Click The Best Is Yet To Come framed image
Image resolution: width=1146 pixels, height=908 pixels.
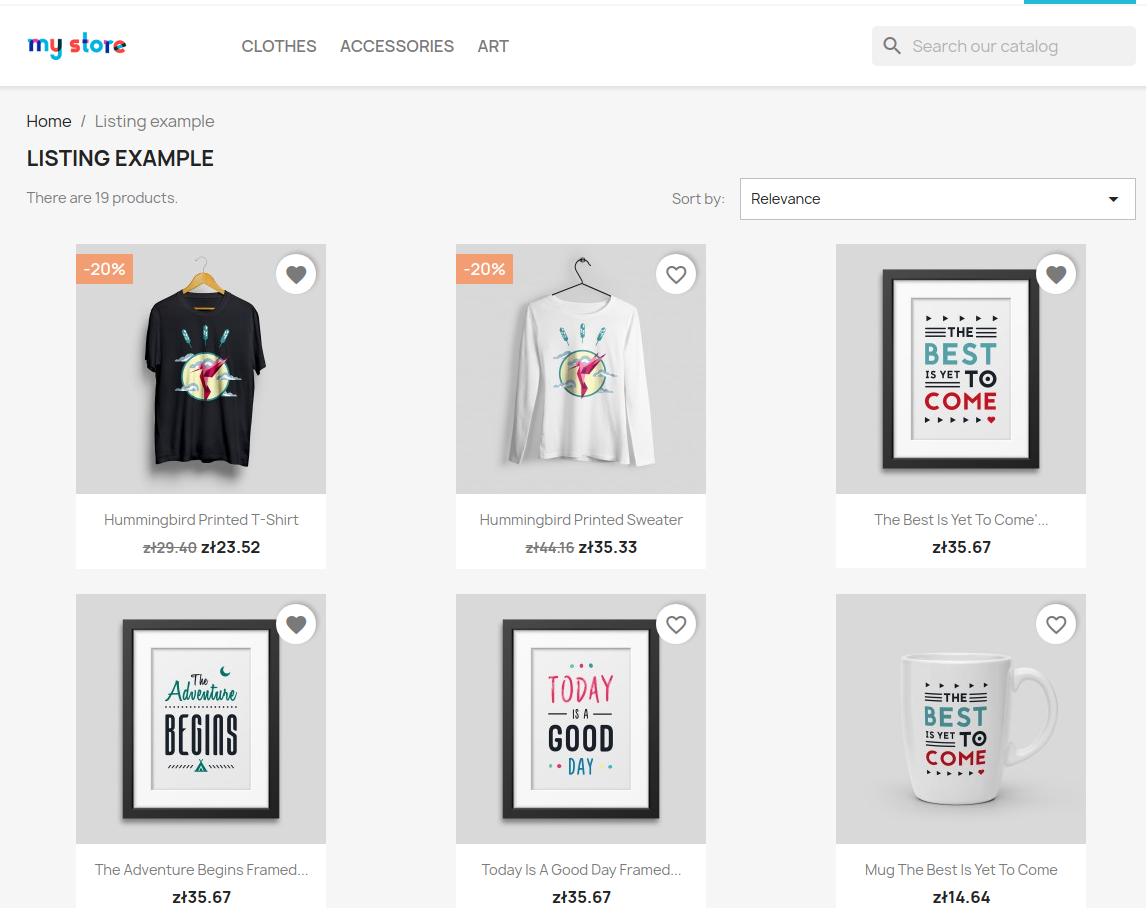961,369
